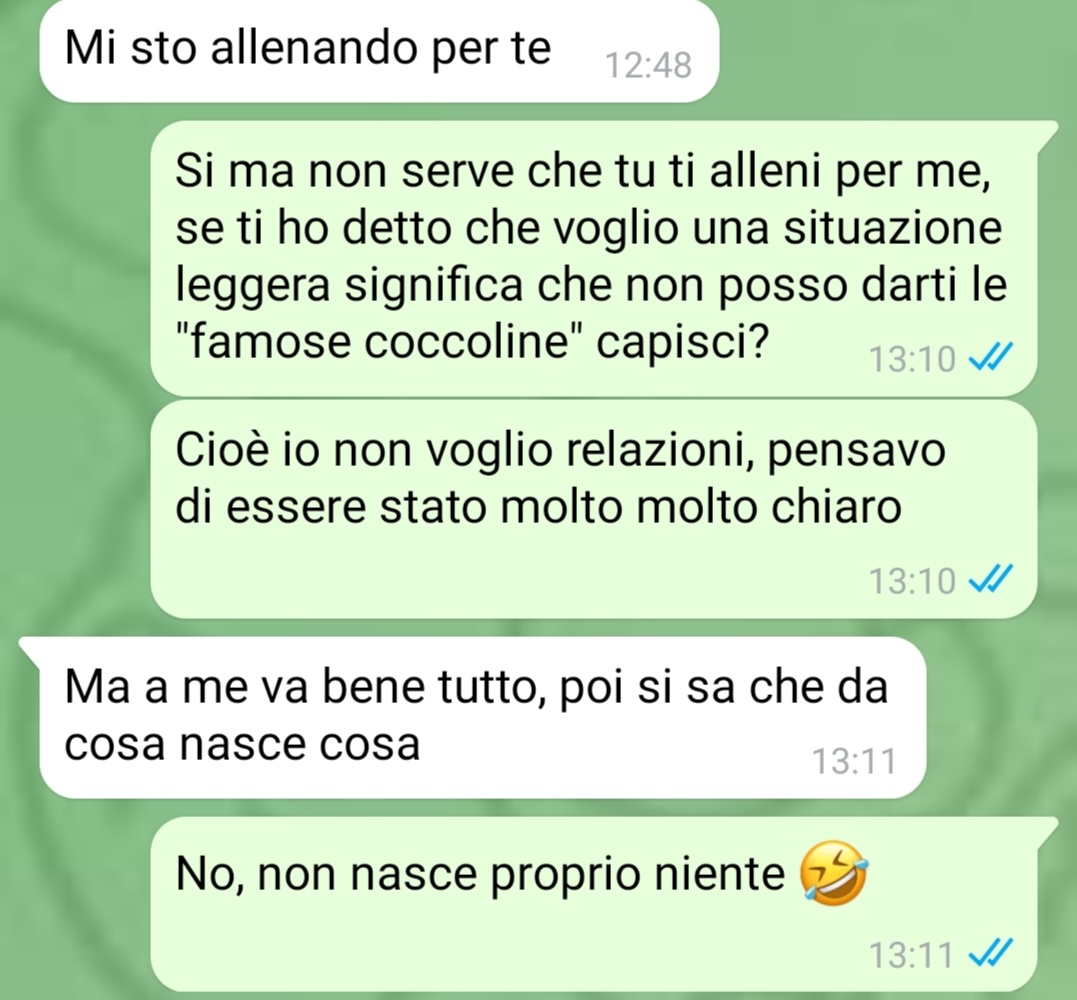Click read-receipt checkmarks on the 'proprio niente' message
The image size is (1077, 1000).
(990, 953)
